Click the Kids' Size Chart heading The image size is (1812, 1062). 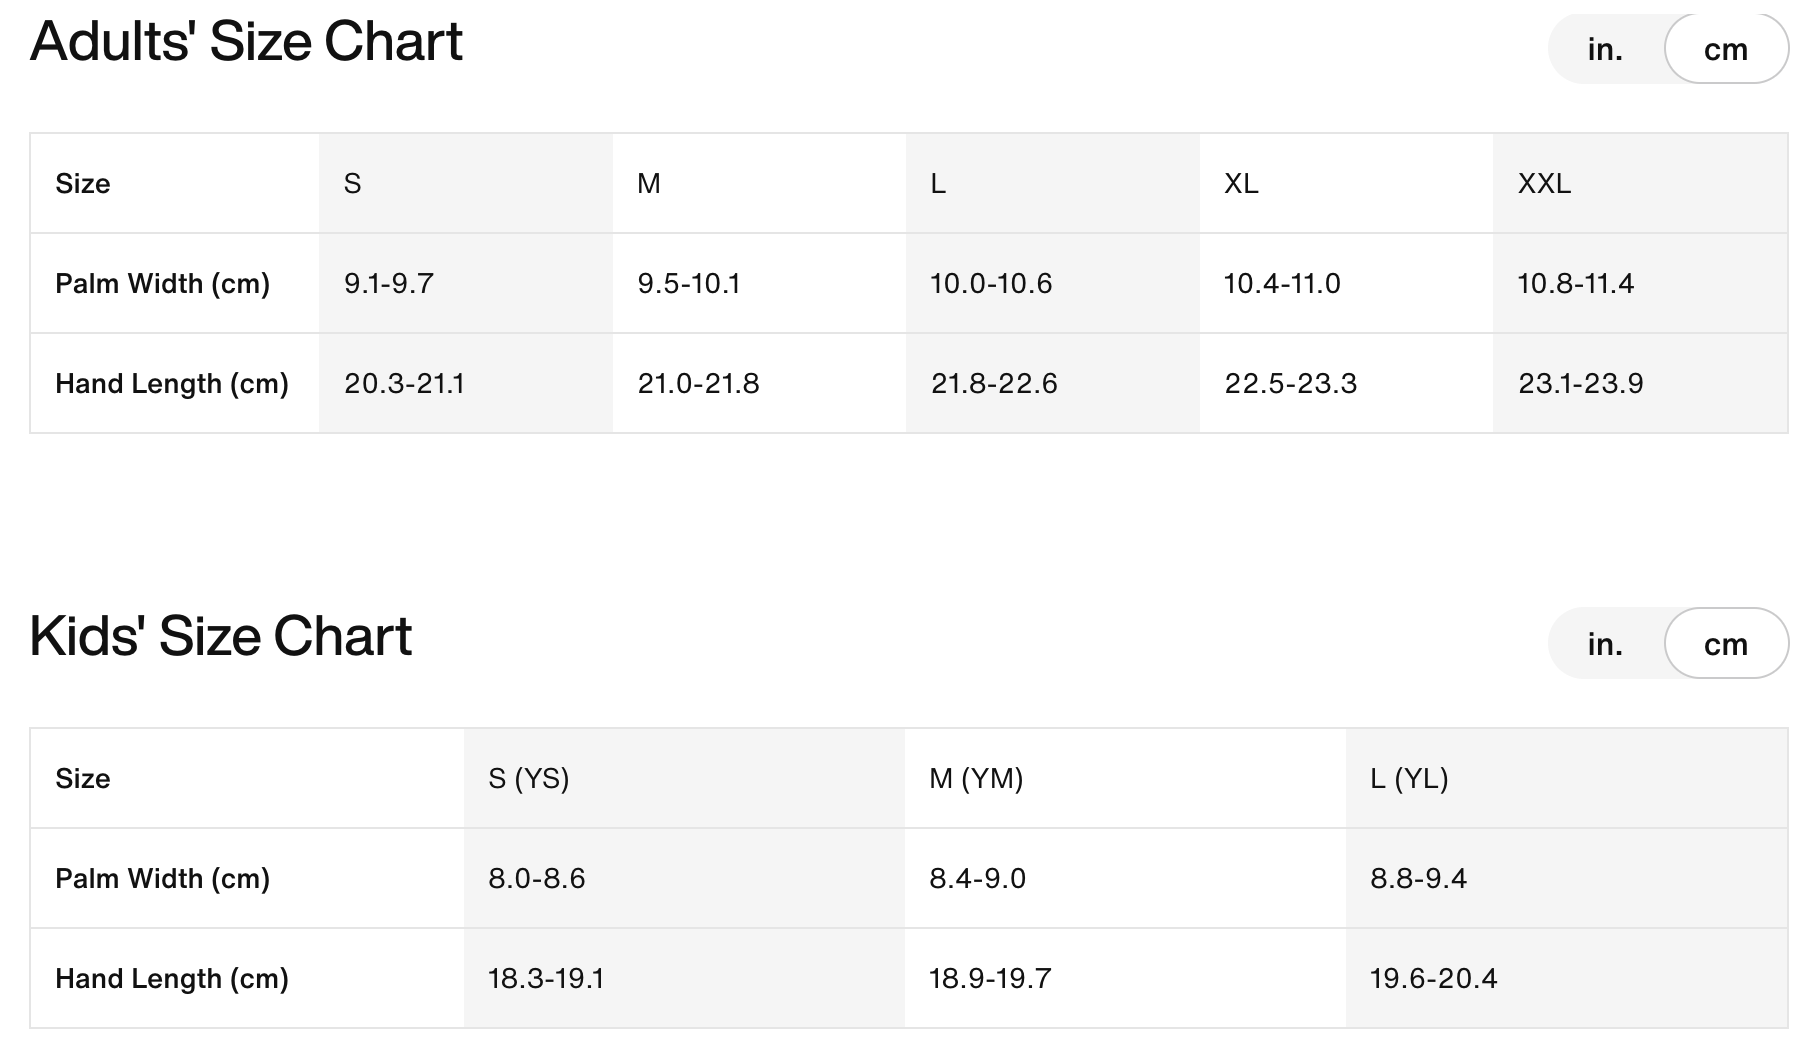pos(221,636)
